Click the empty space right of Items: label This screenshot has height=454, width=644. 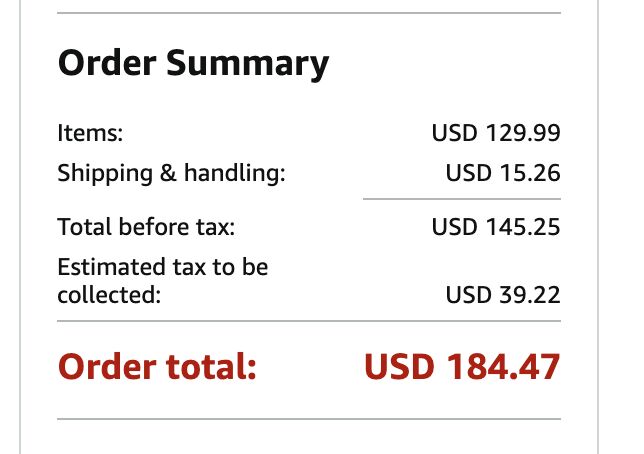click(x=270, y=133)
